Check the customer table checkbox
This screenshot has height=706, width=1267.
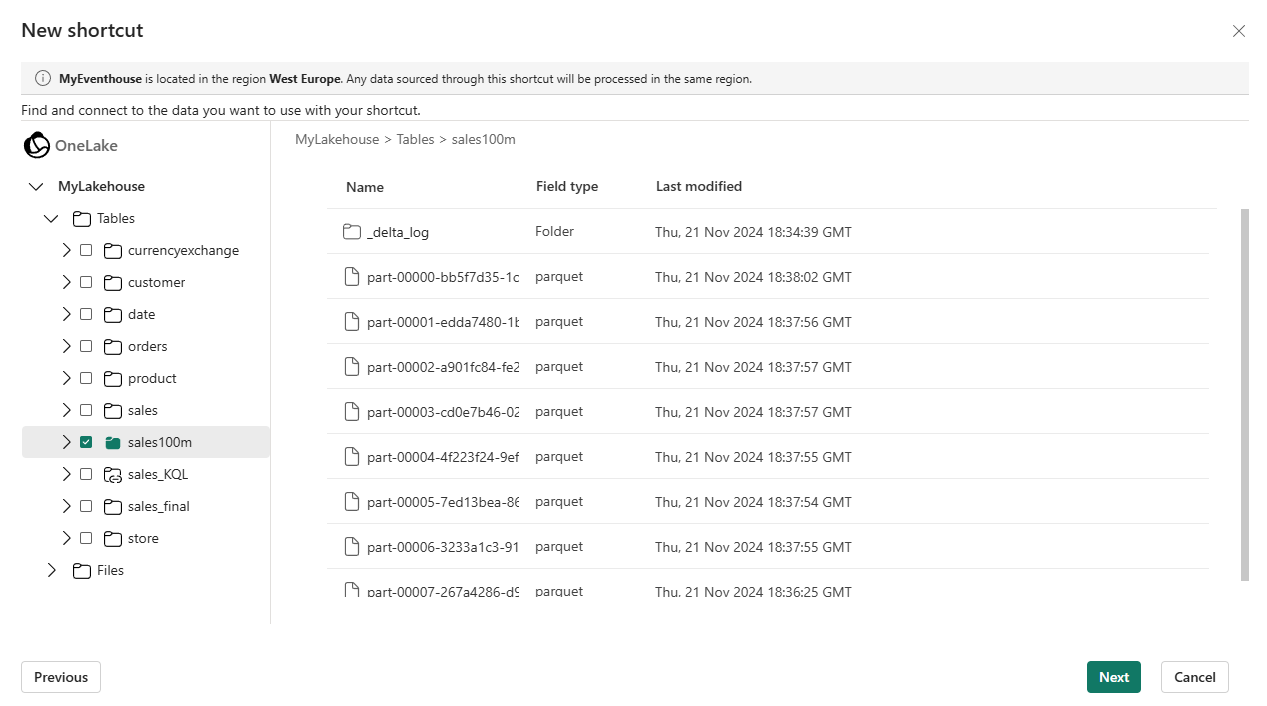[86, 282]
